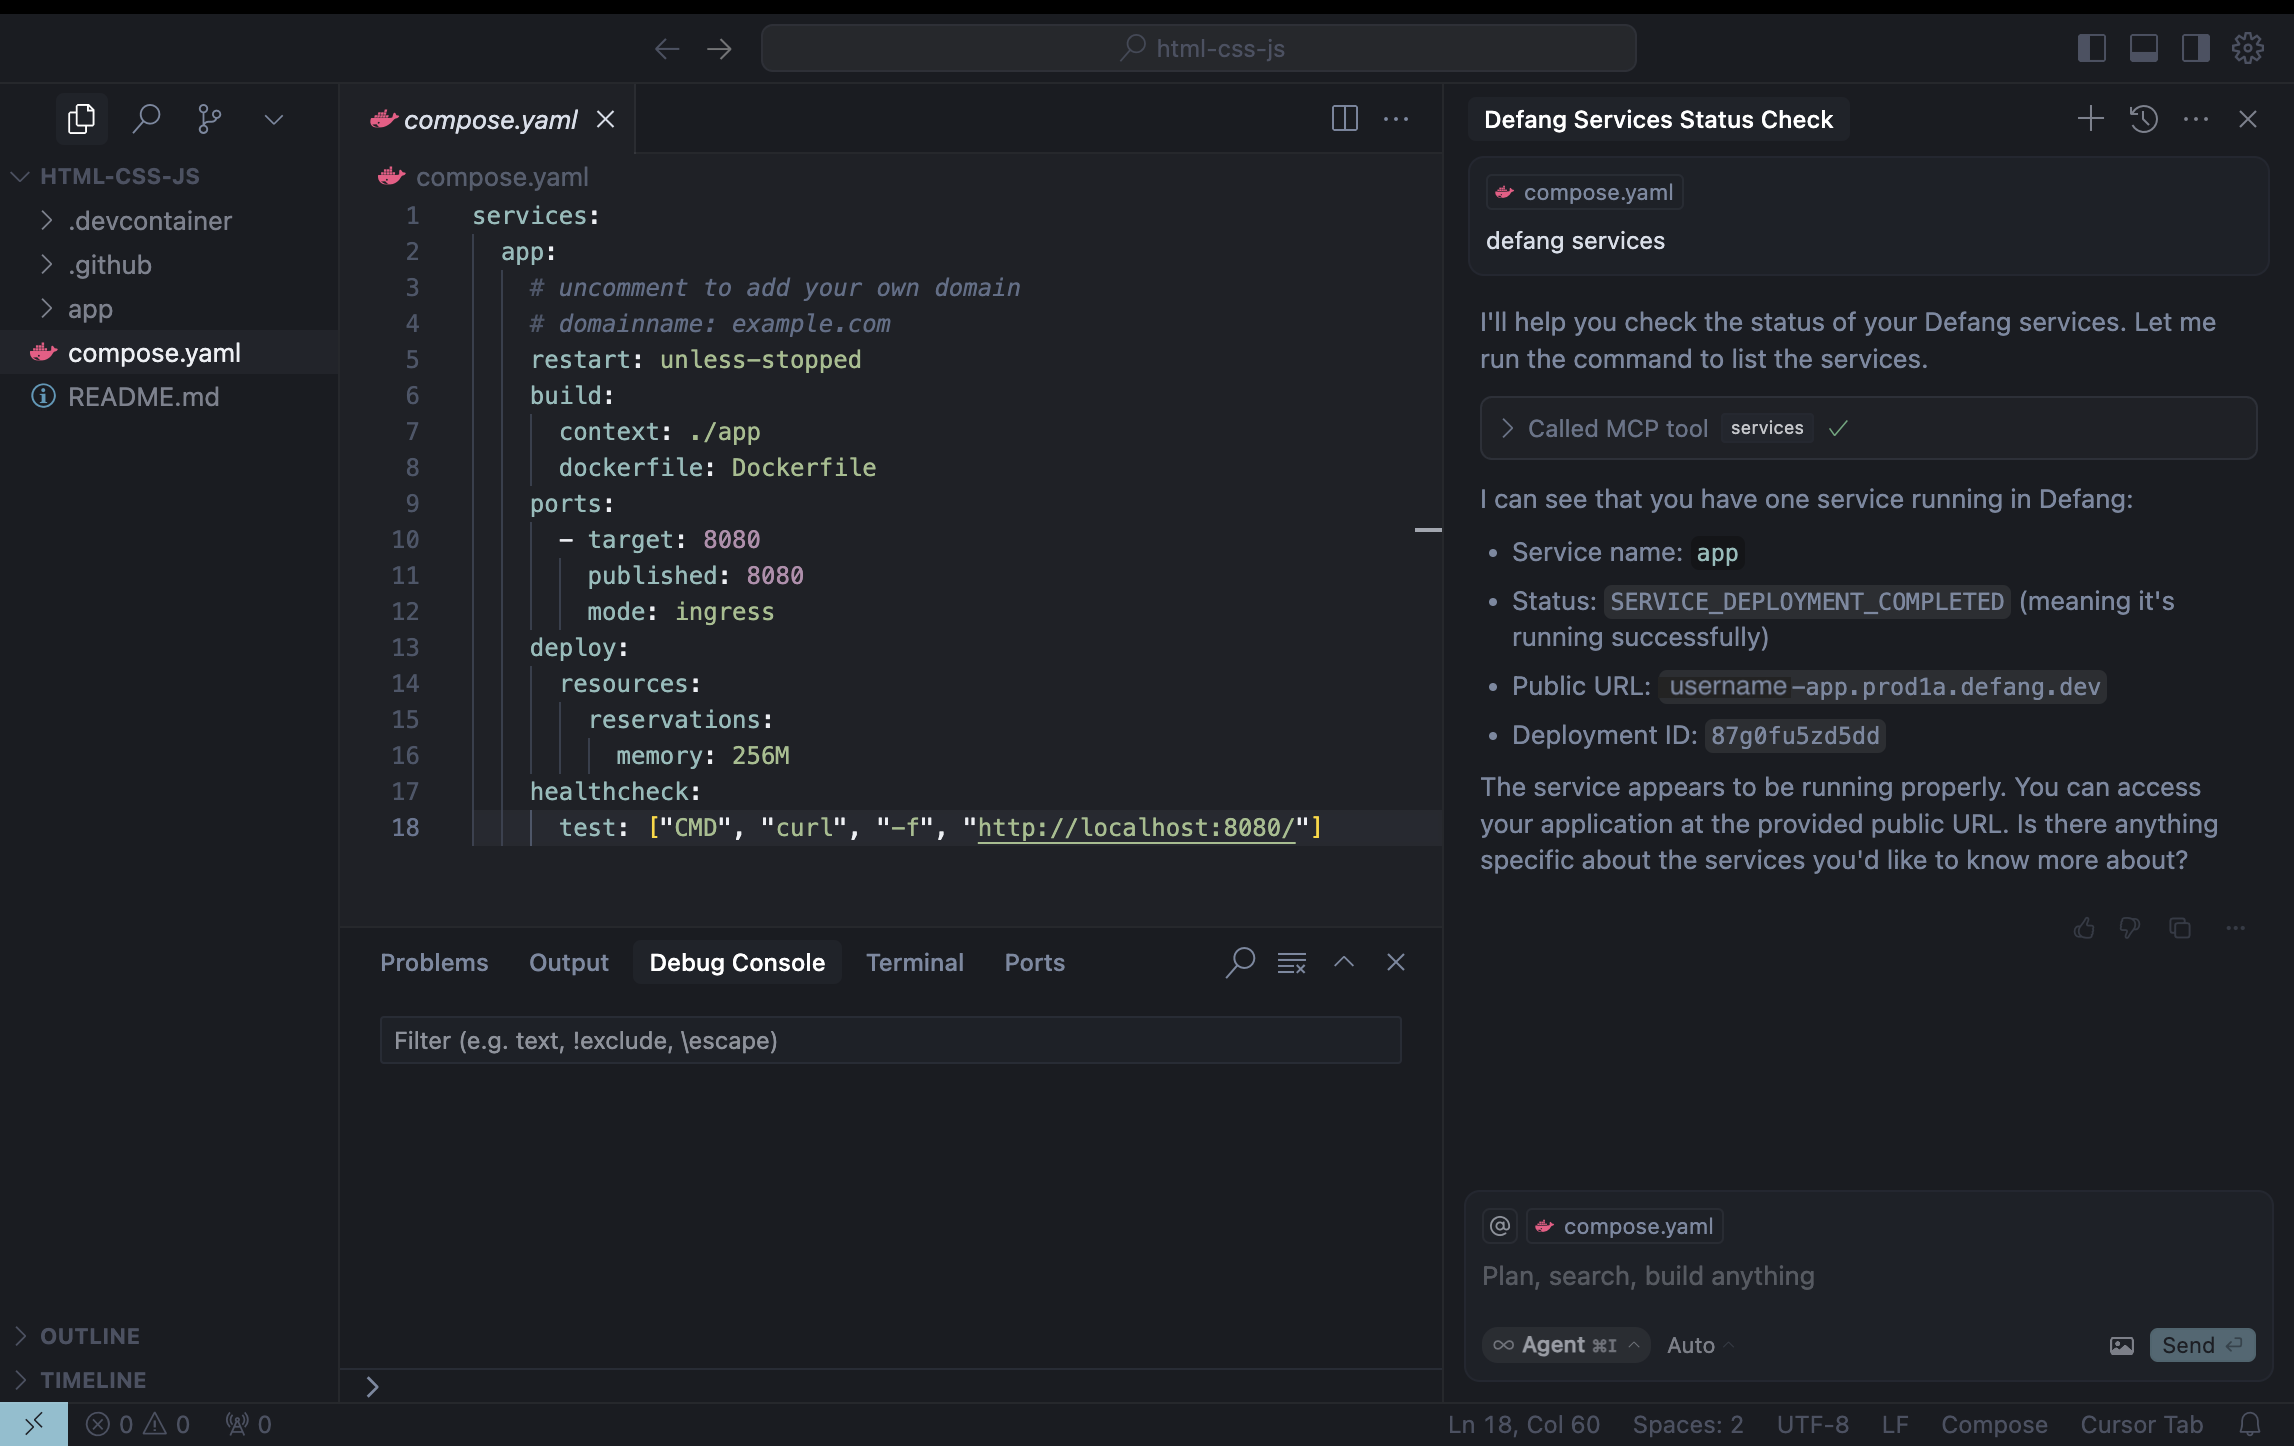Switch to the Output tab

coord(568,962)
